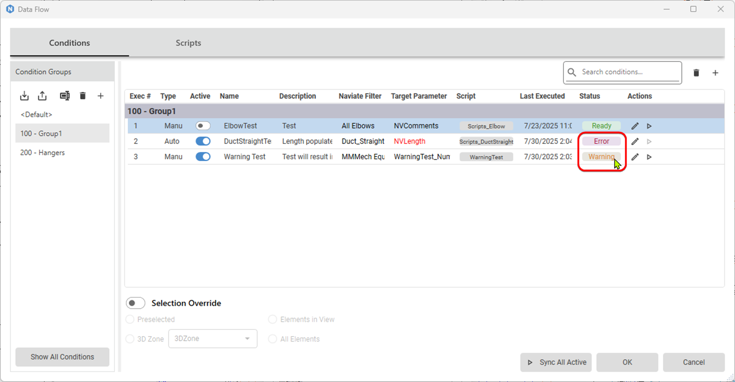Image resolution: width=735 pixels, height=382 pixels.
Task: Click the Description column header
Action: pos(298,96)
